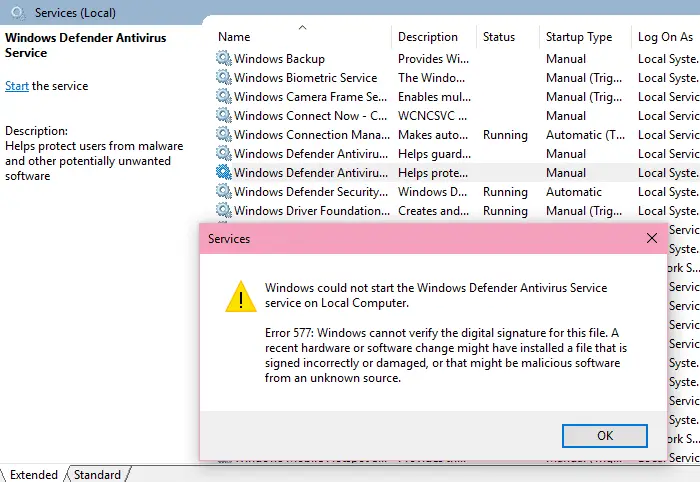Click Running status of Windows Connection Manager
This screenshot has width=700, height=482.
[x=505, y=135]
